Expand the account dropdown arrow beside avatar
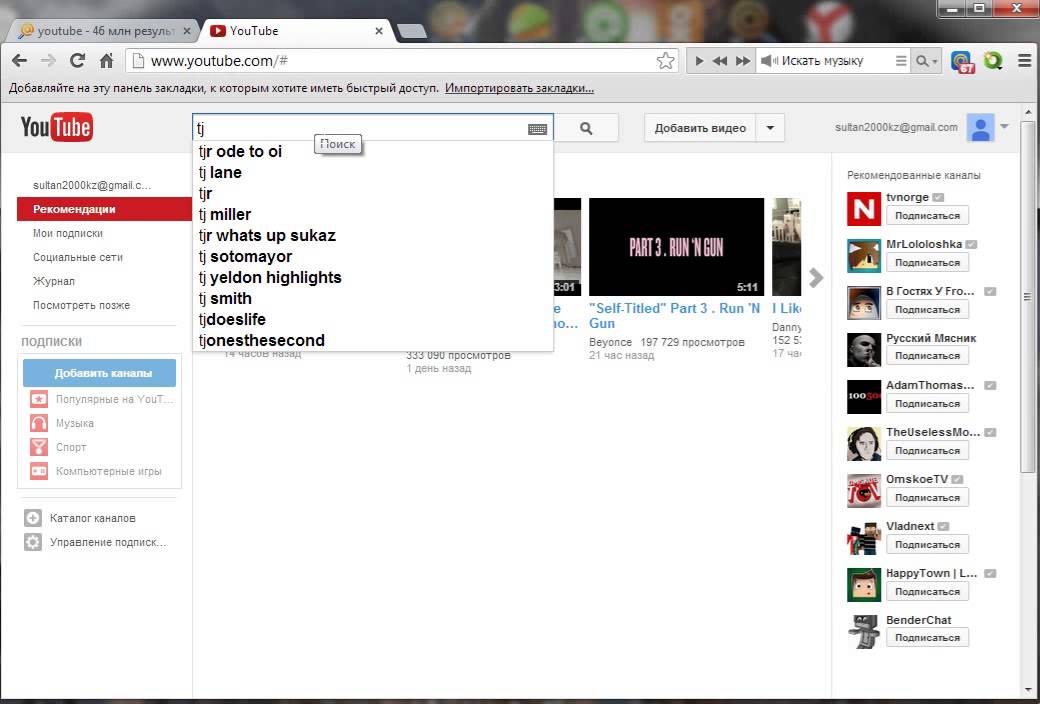Image resolution: width=1040 pixels, height=704 pixels. 1004,126
